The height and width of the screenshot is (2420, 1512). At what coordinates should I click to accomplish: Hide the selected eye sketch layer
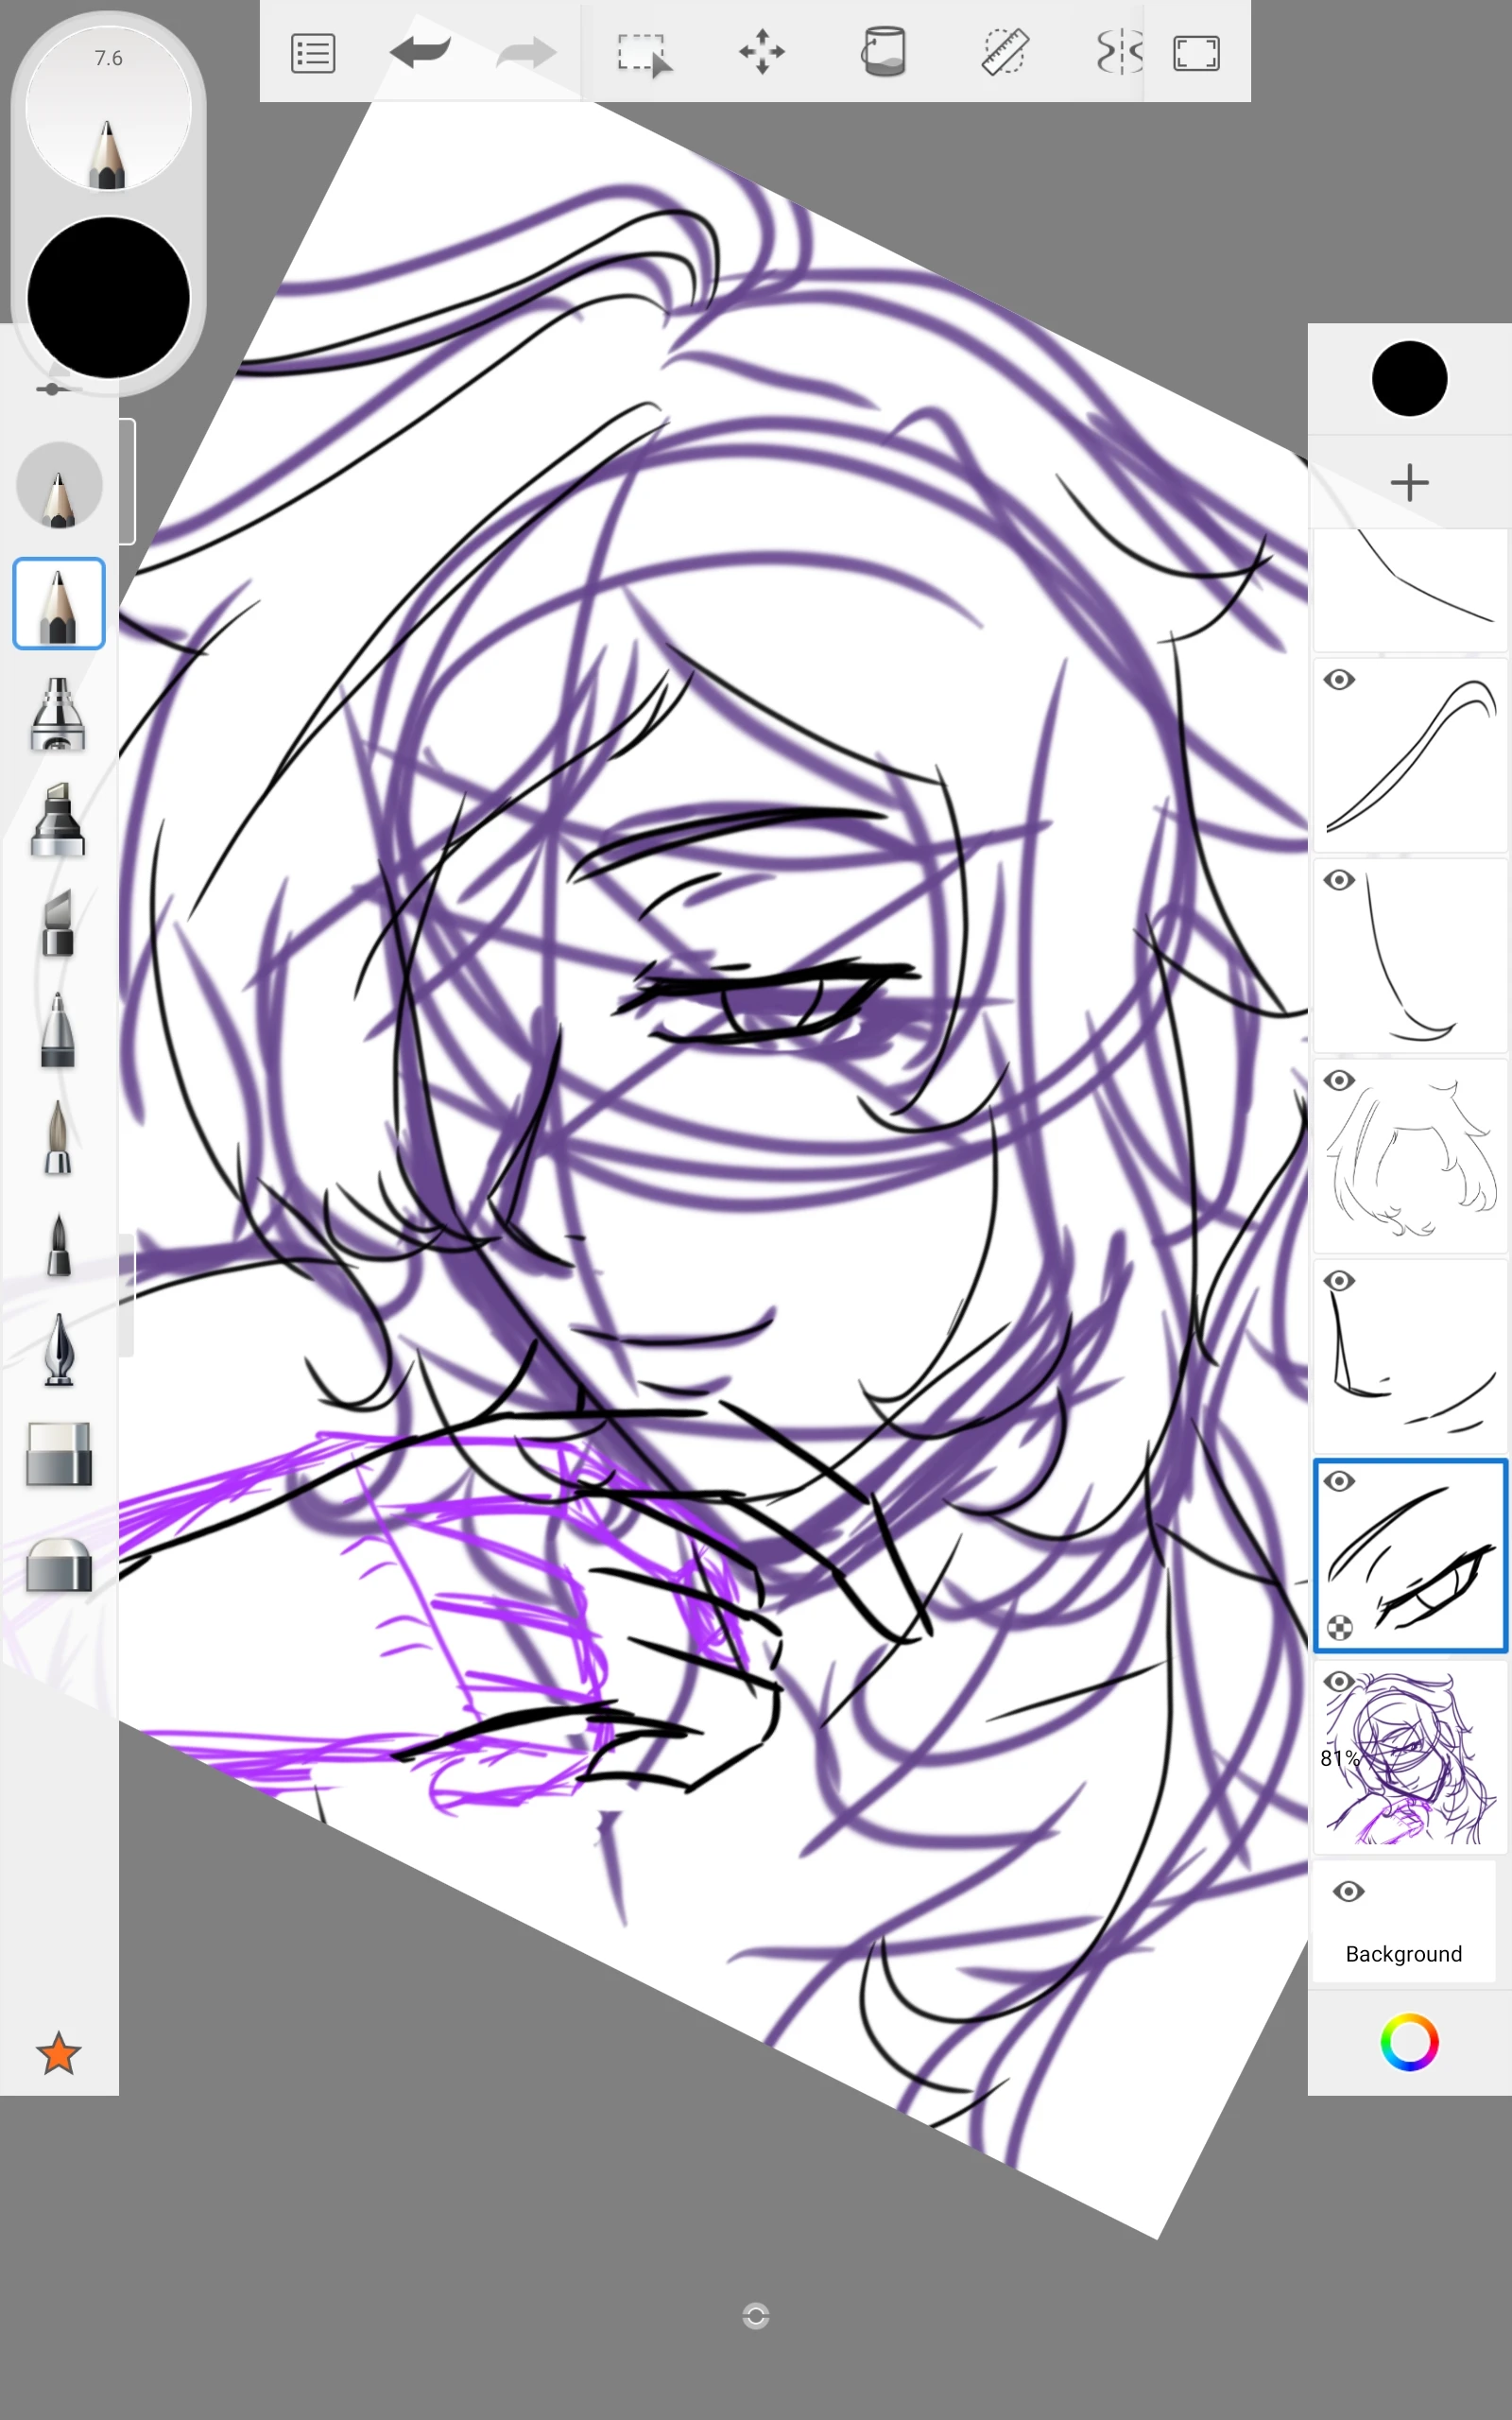pyautogui.click(x=1341, y=1481)
